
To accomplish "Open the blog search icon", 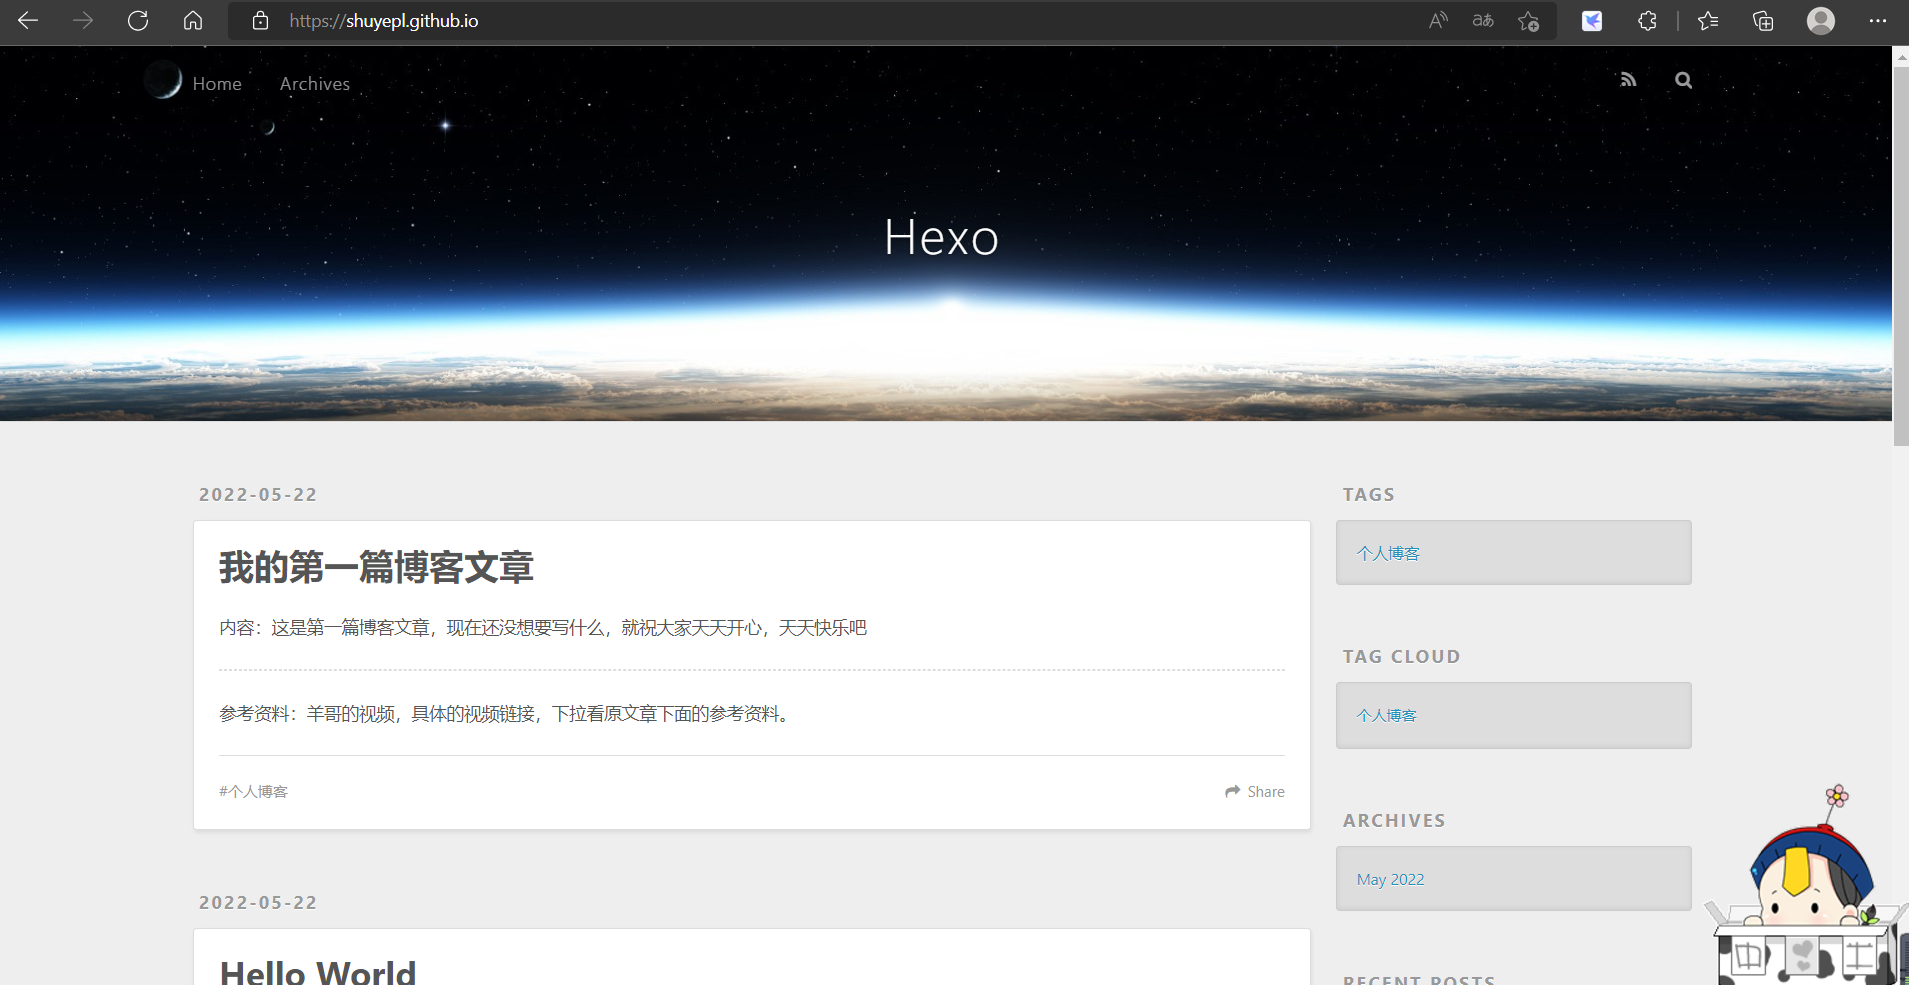I will click(x=1684, y=80).
